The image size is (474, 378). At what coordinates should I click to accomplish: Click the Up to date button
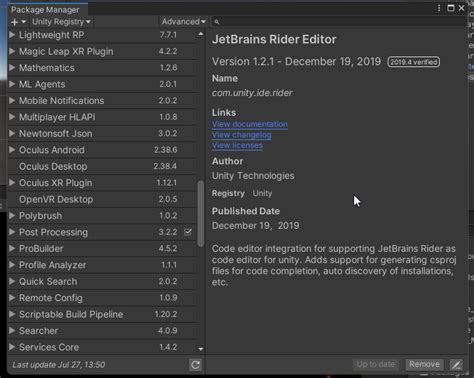pyautogui.click(x=376, y=364)
